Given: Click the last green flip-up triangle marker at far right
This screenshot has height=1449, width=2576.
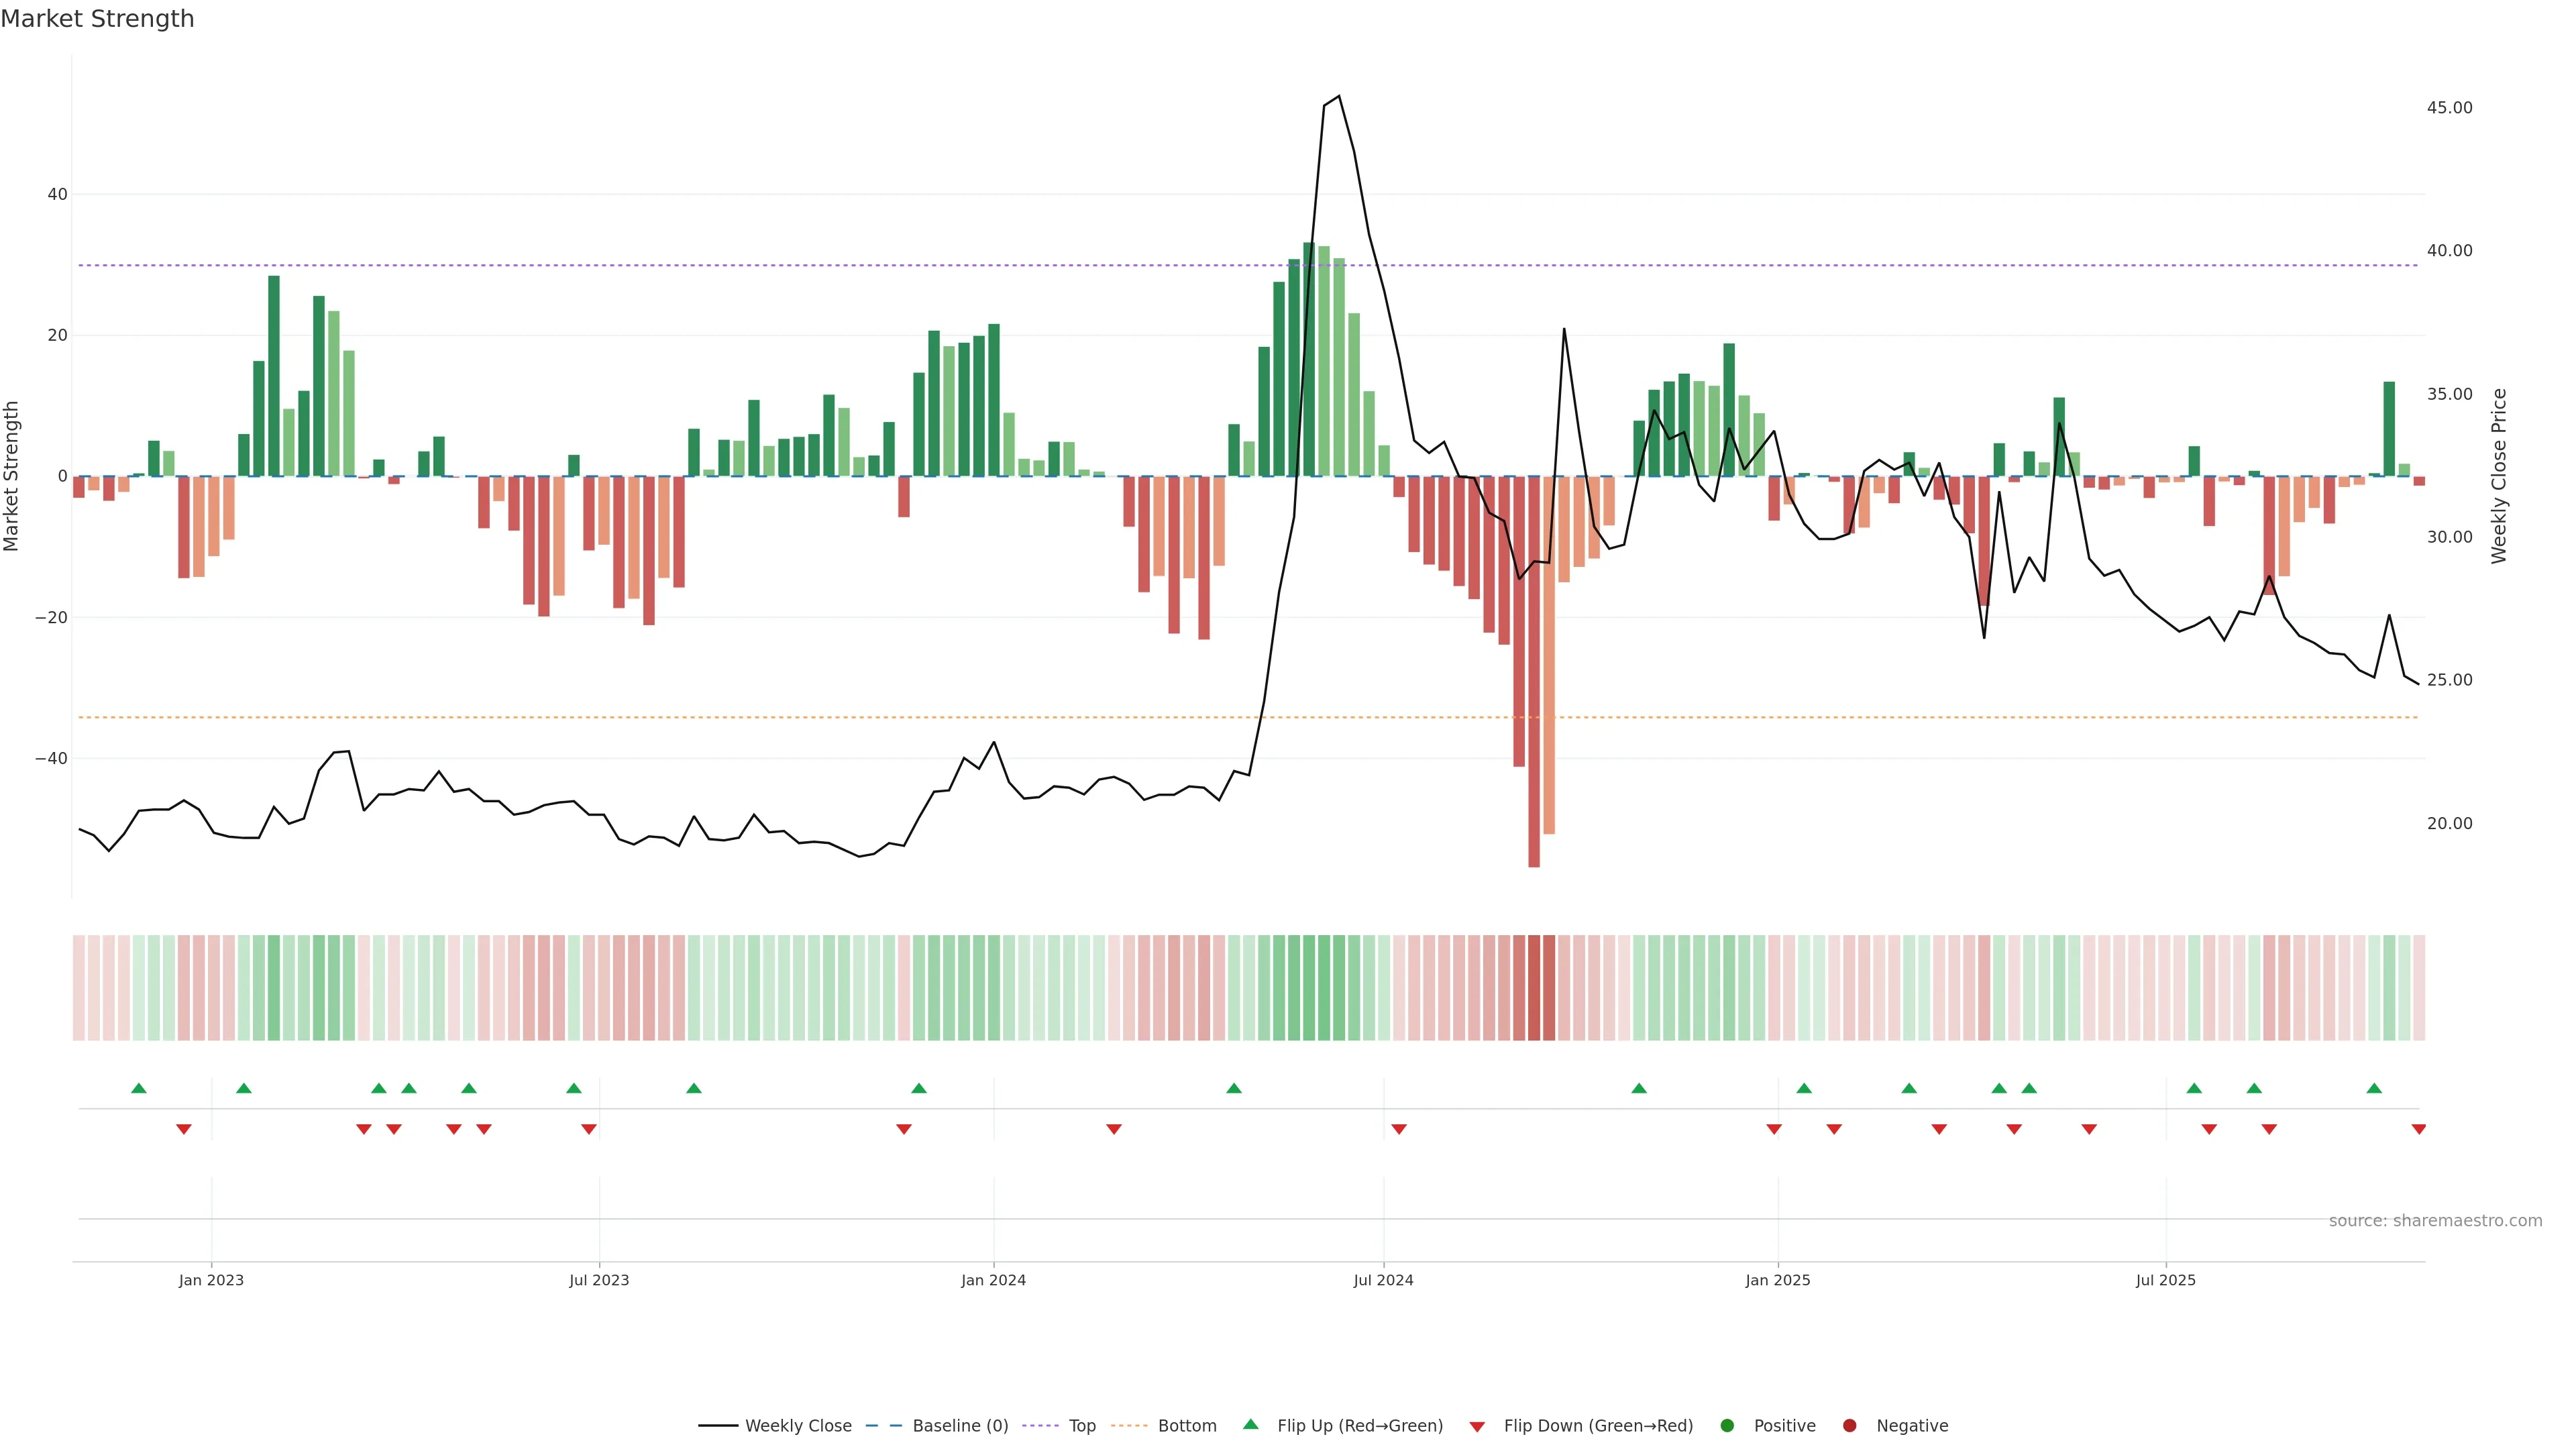Looking at the screenshot, I should pos(2374,1088).
